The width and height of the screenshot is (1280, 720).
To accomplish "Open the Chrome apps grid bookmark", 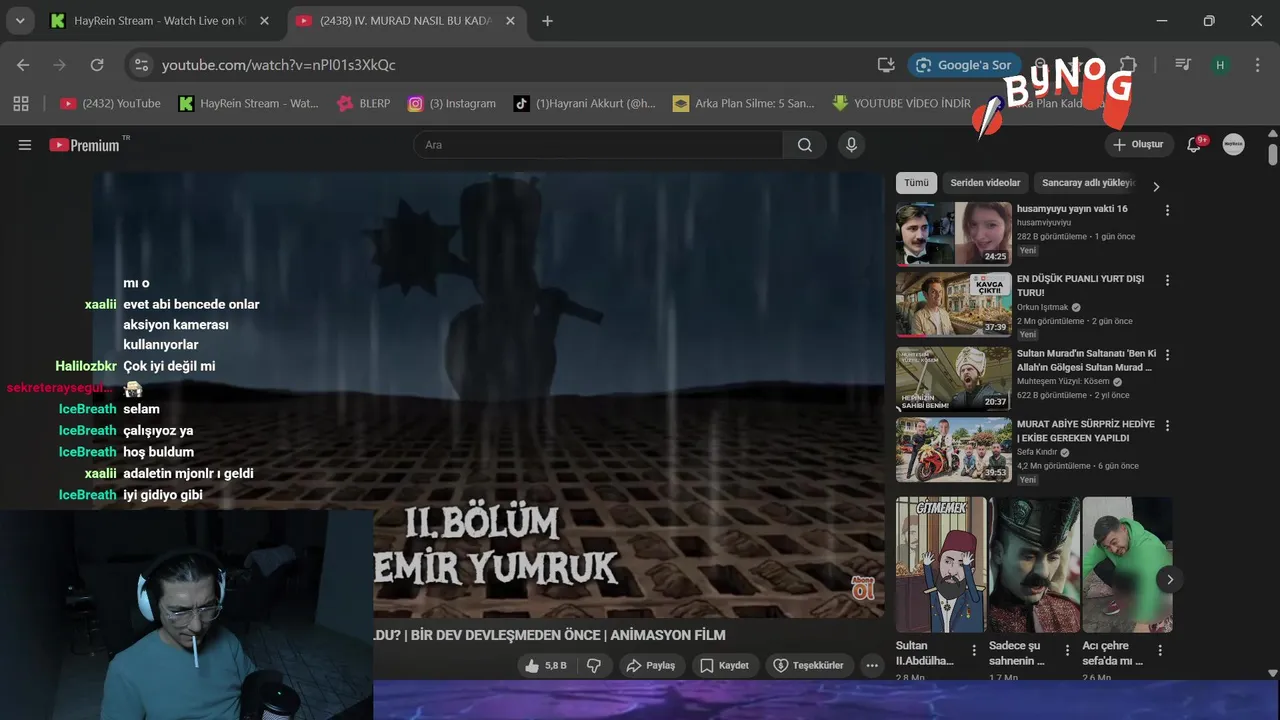I will (21, 103).
